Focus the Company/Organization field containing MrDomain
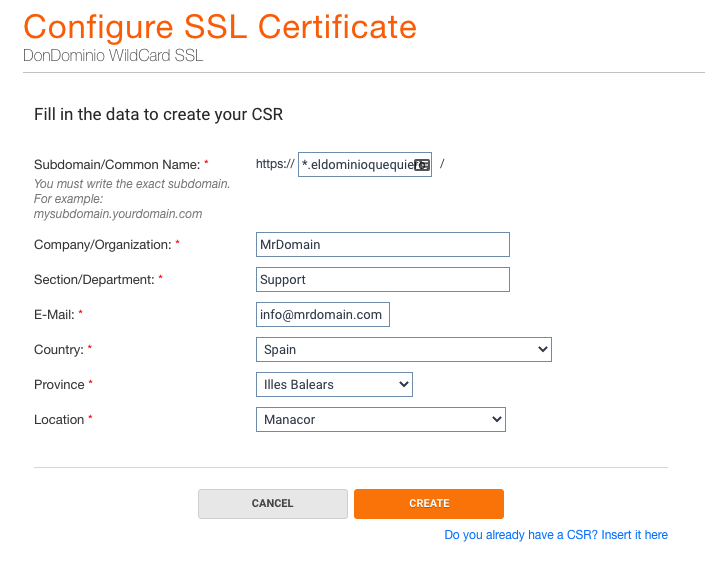Screen dimensions: 705x585 coord(383,245)
